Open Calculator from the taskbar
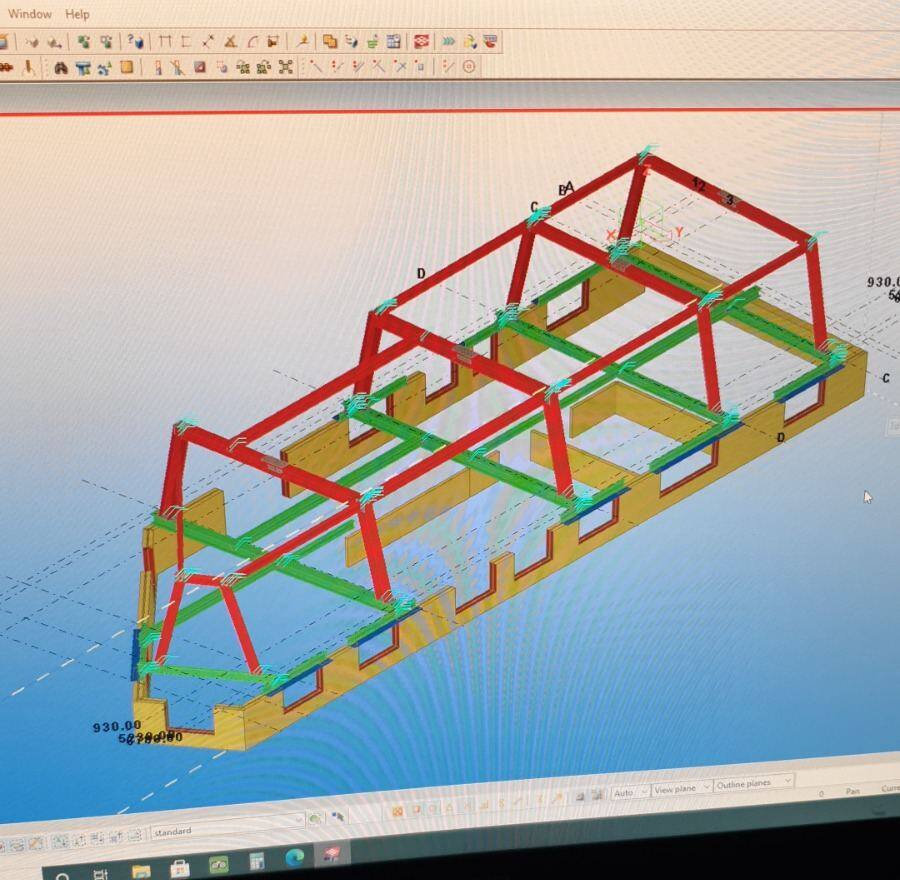This screenshot has width=900, height=880. 257,860
